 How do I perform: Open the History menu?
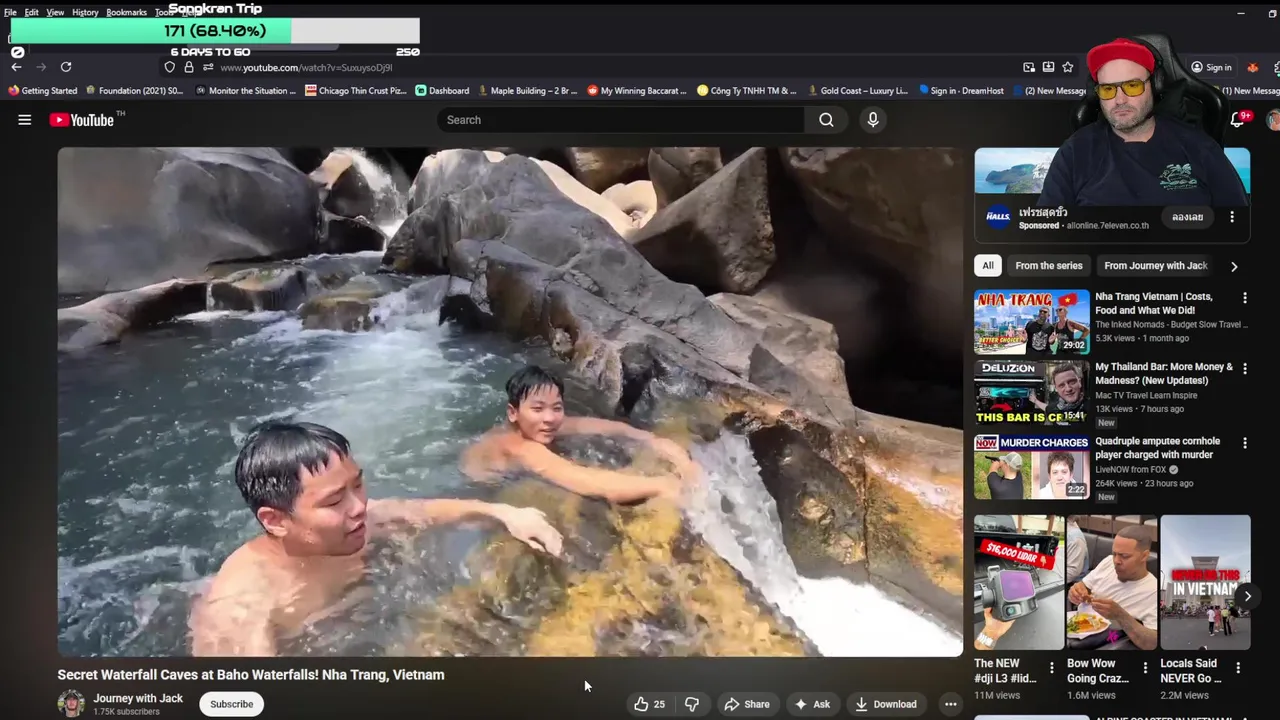[x=85, y=12]
